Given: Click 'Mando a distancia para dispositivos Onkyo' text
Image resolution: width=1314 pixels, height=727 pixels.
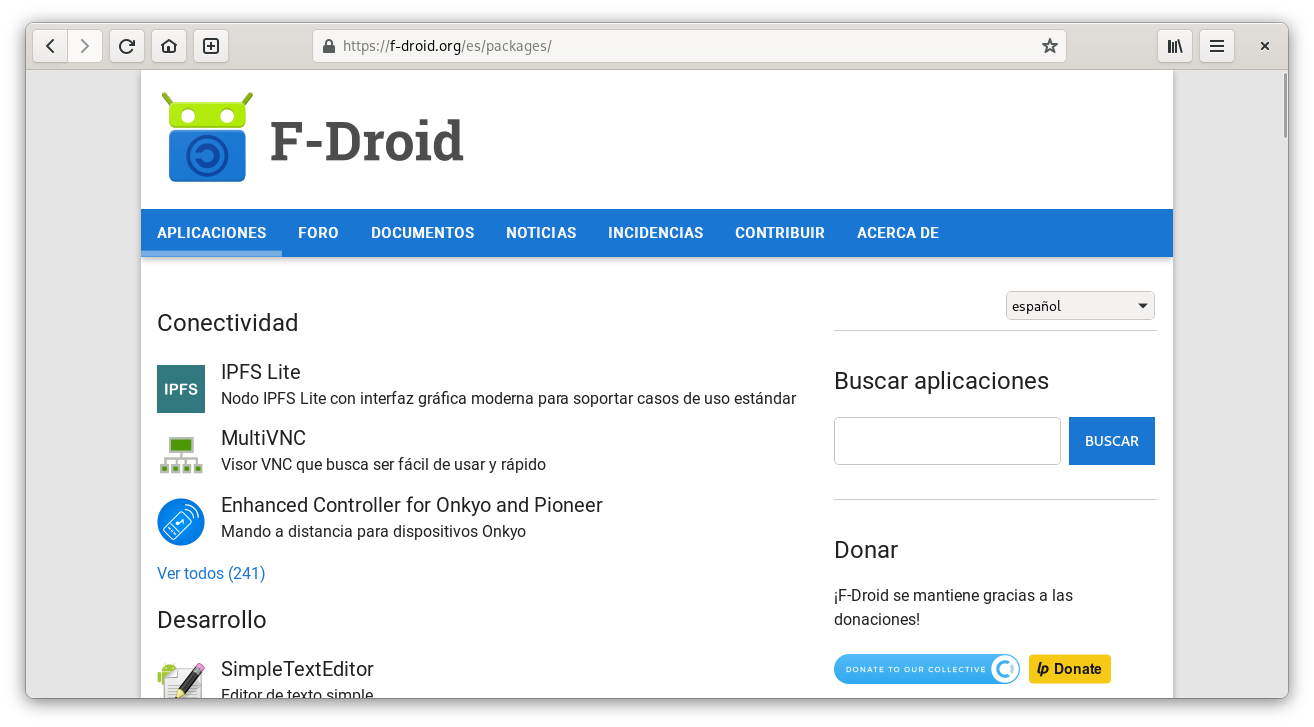Looking at the screenshot, I should (x=373, y=532).
